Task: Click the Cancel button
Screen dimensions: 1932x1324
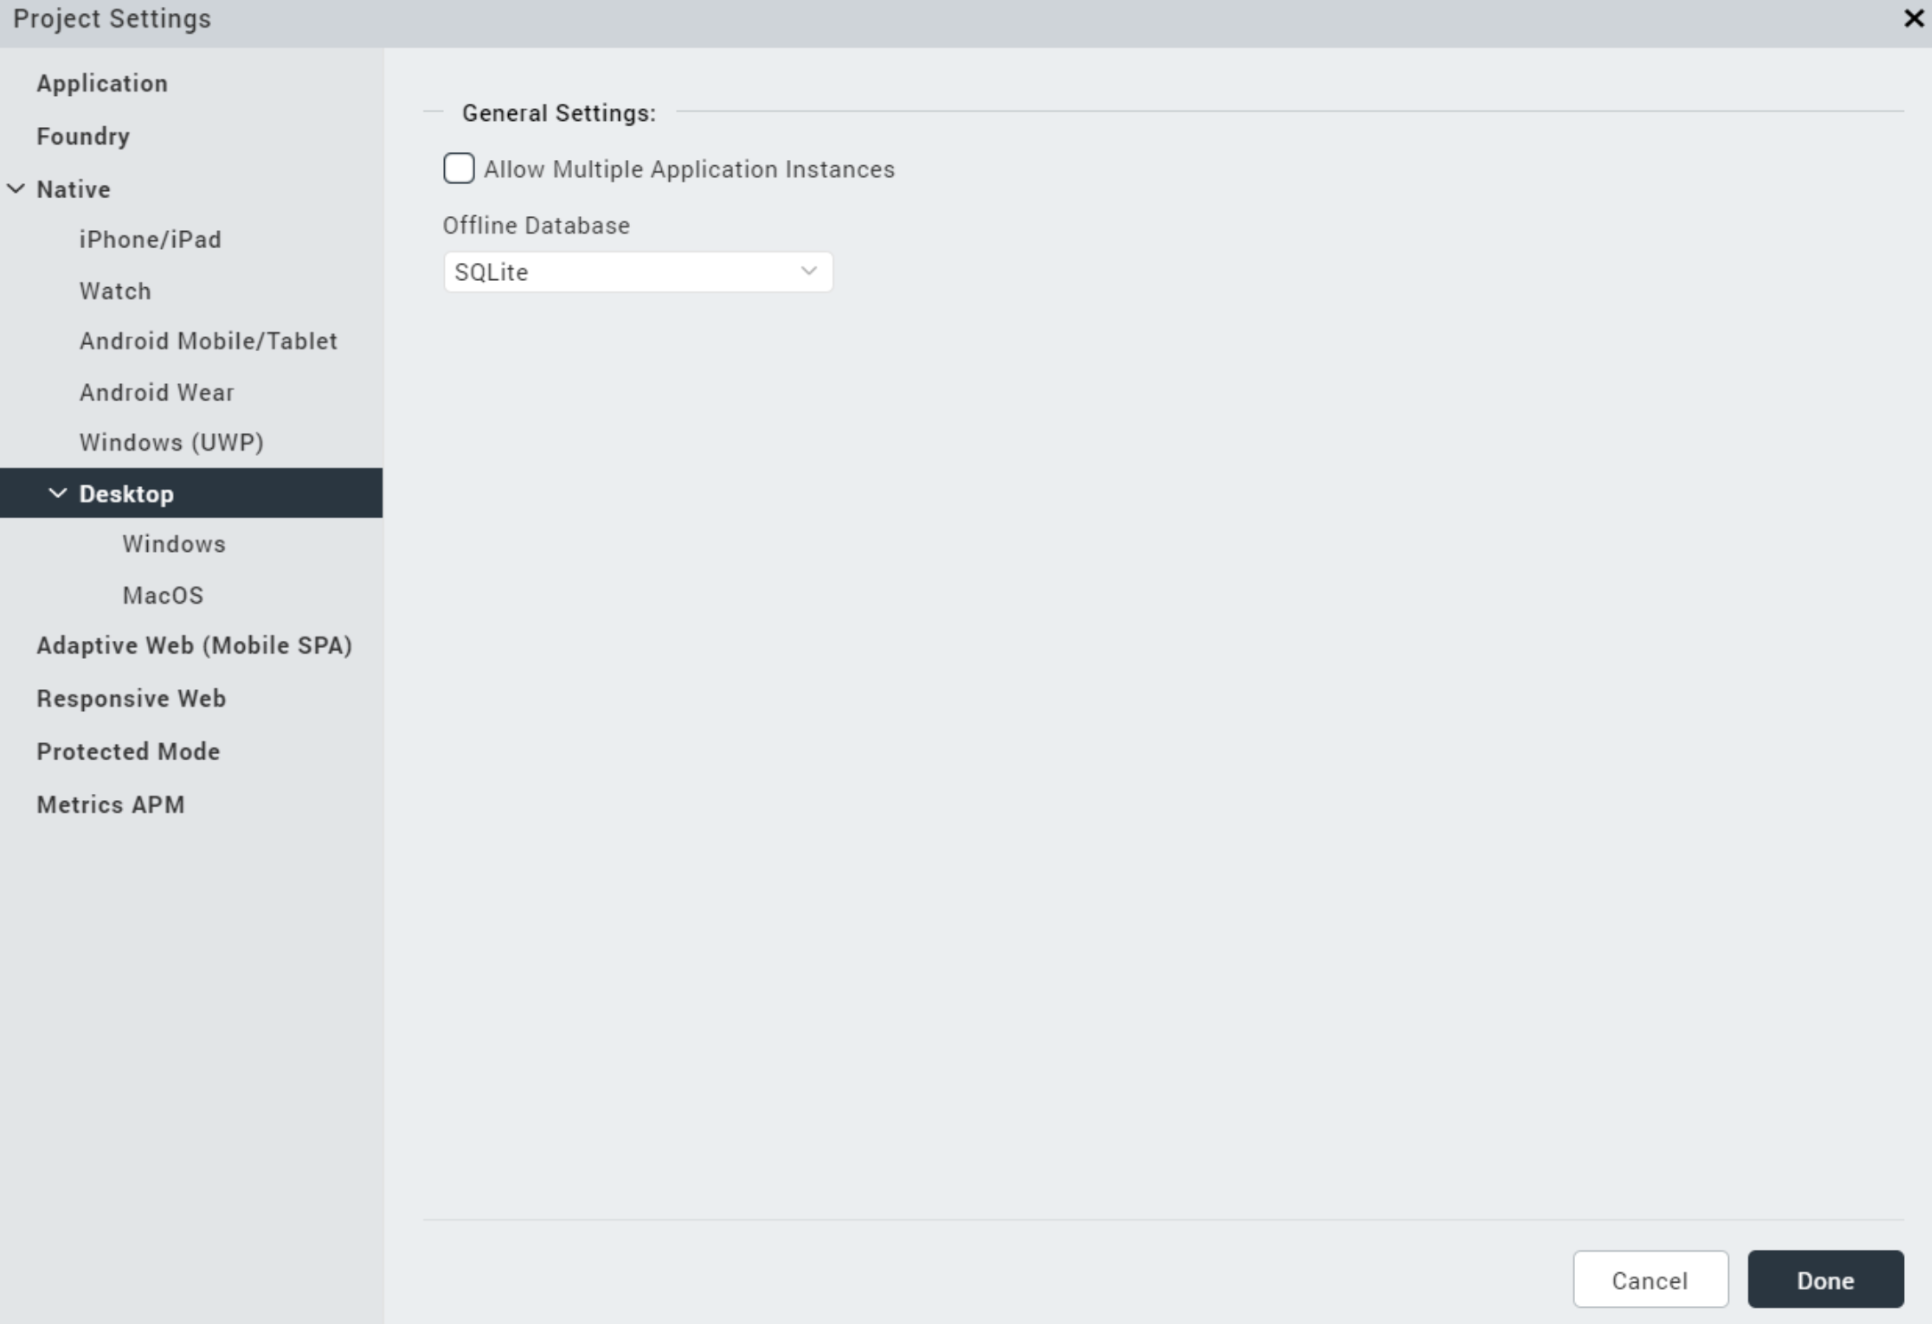Action: [x=1649, y=1280]
